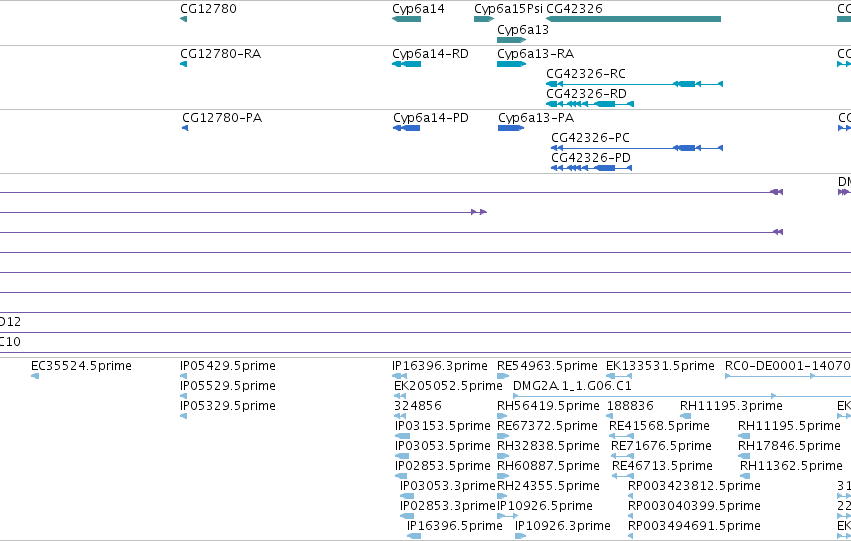Select the IP05429.5prime EST
This screenshot has height=541, width=851.
pyautogui.click(x=183, y=376)
